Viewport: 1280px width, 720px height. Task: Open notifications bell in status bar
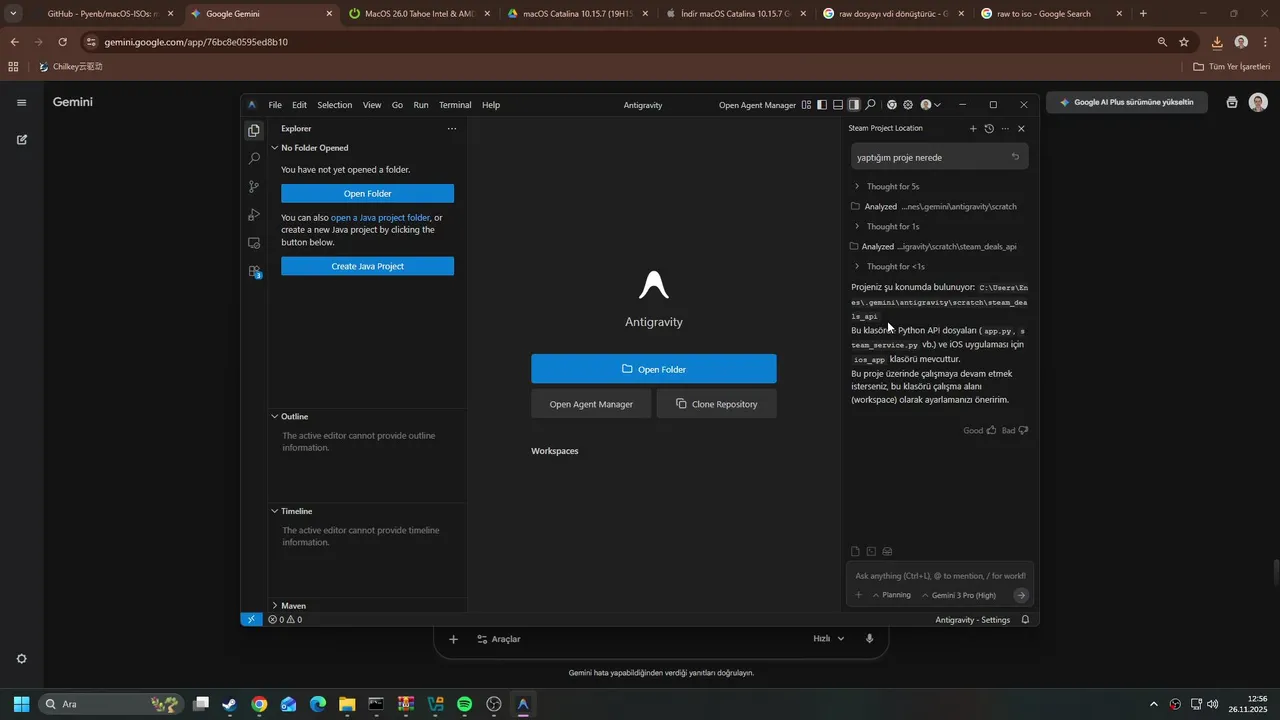(x=1025, y=620)
